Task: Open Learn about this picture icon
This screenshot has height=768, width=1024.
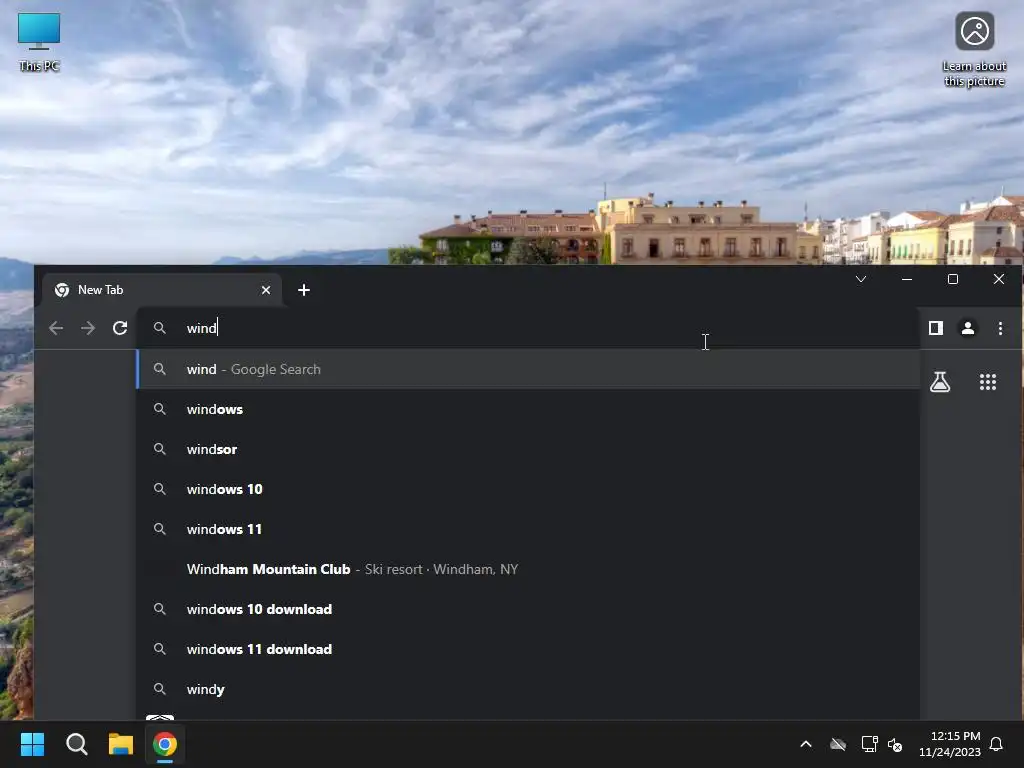Action: tap(974, 50)
